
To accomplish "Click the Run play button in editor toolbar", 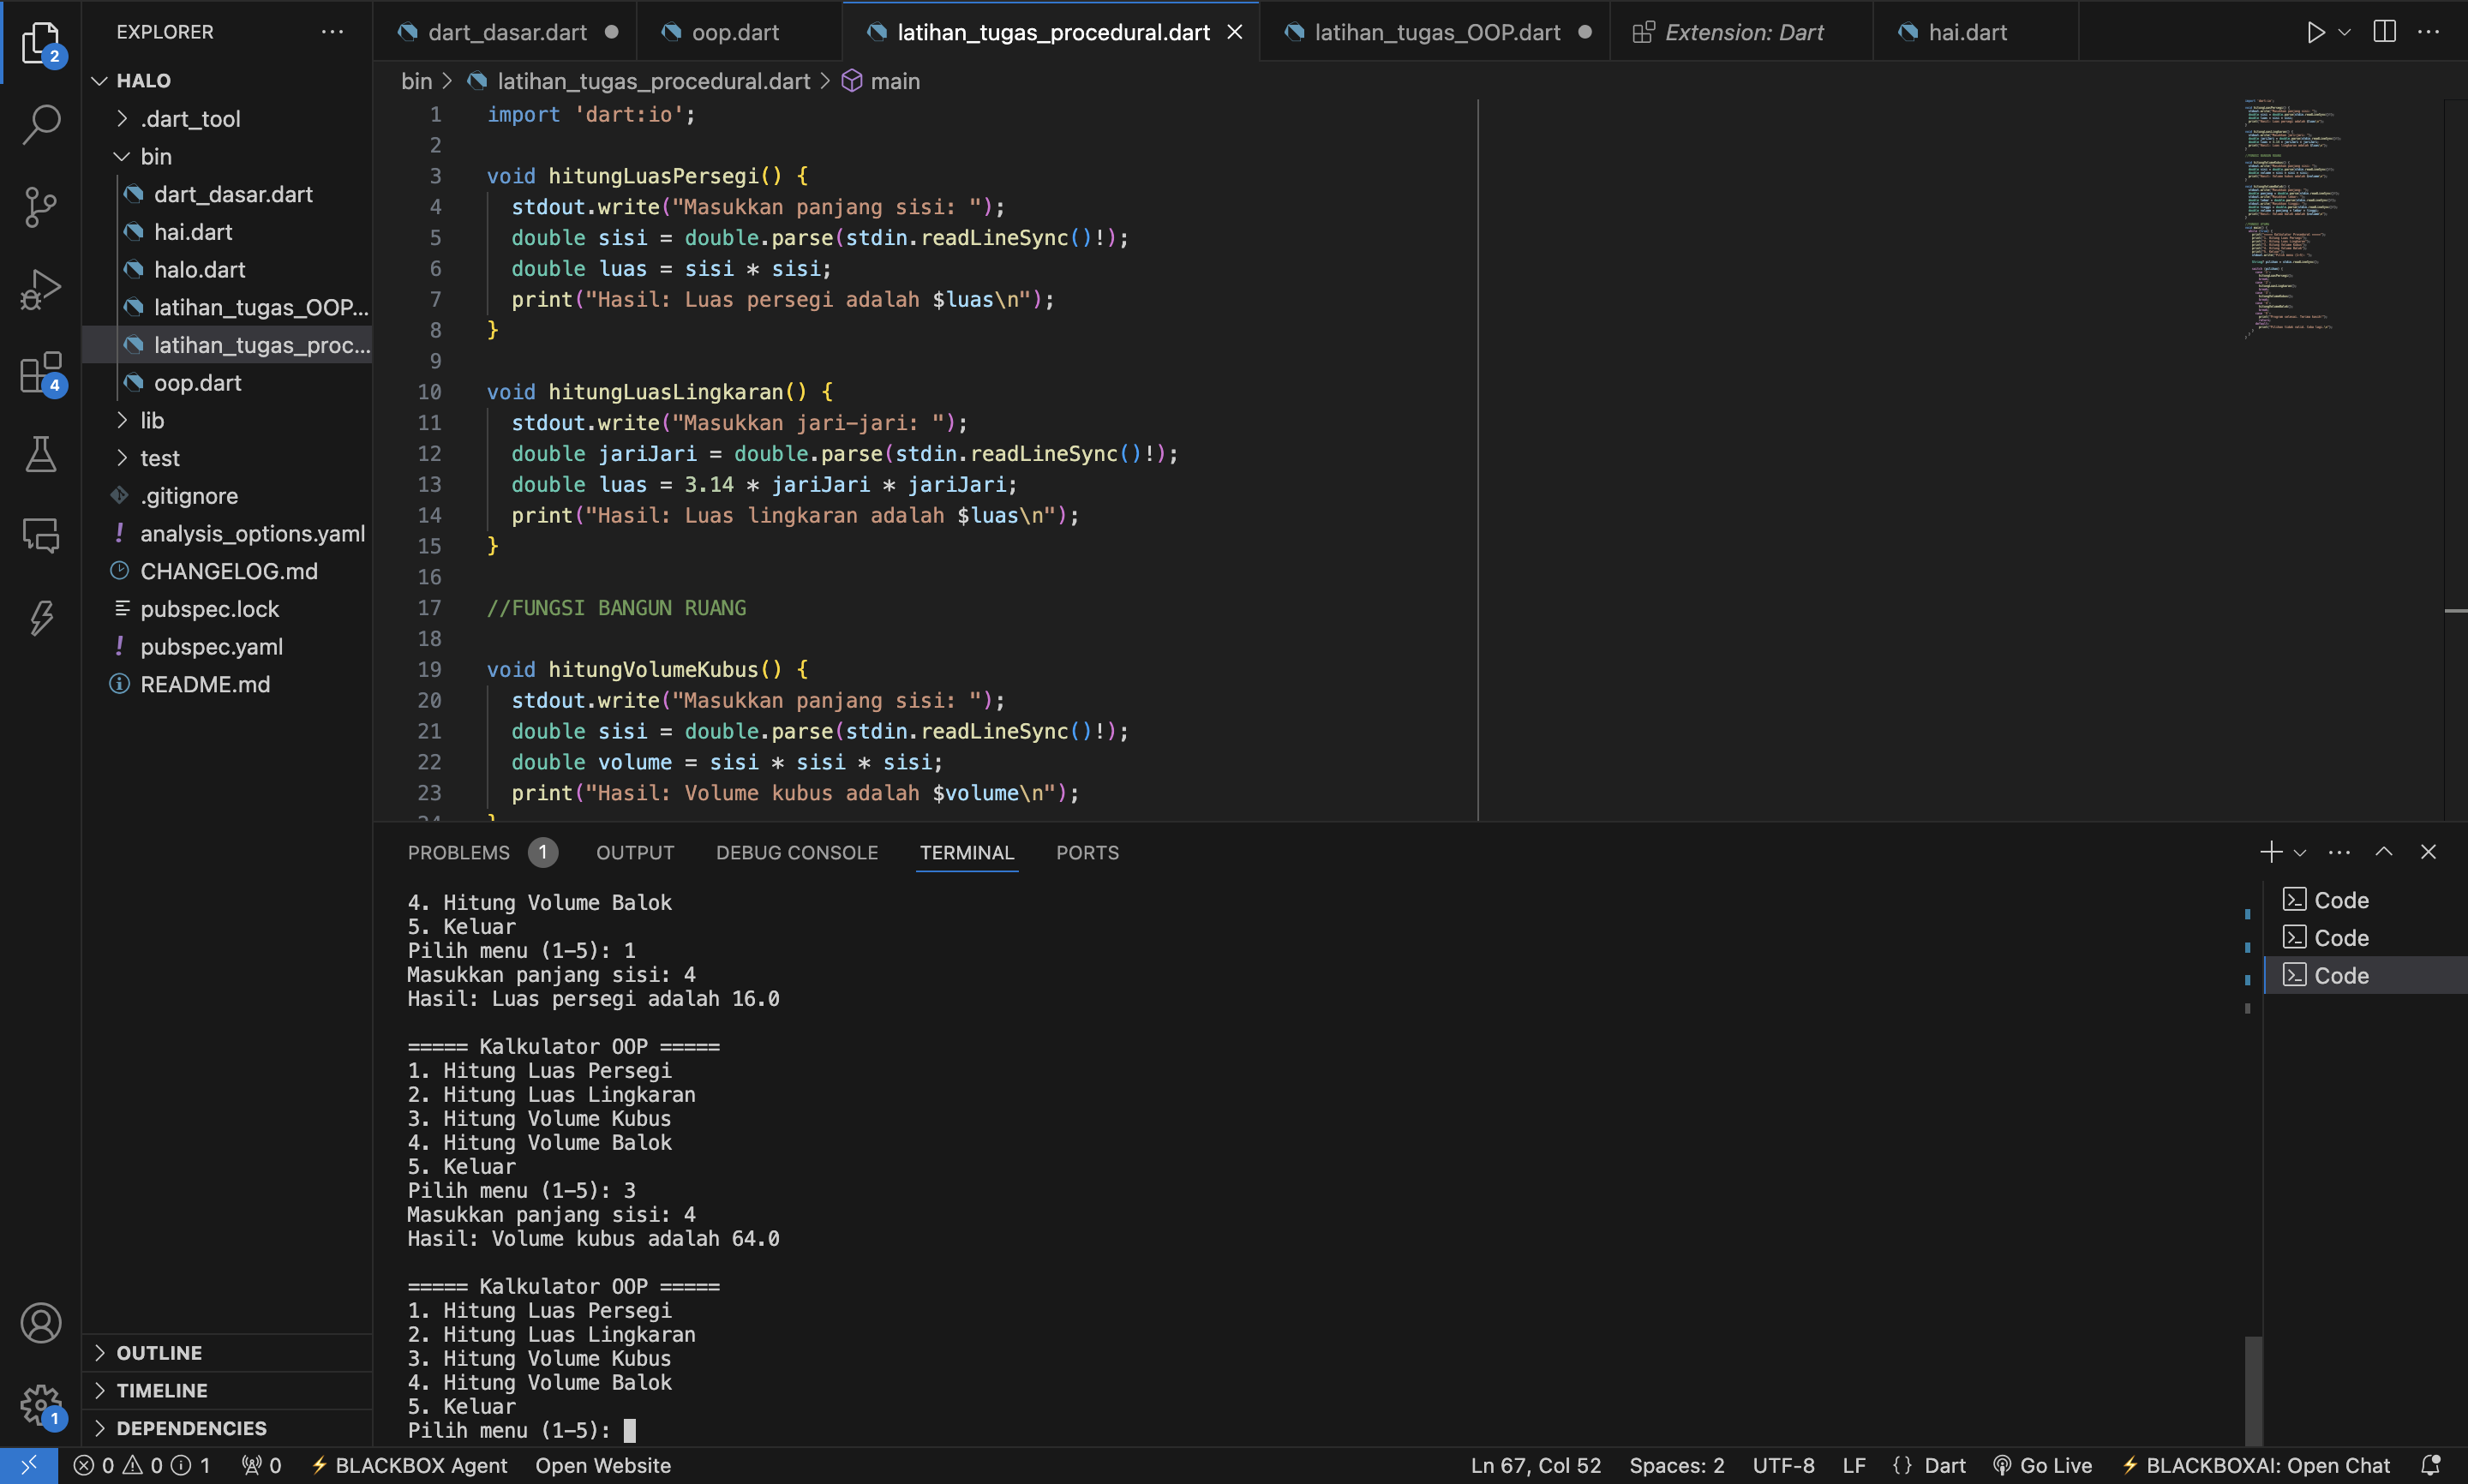I will click(x=2315, y=32).
